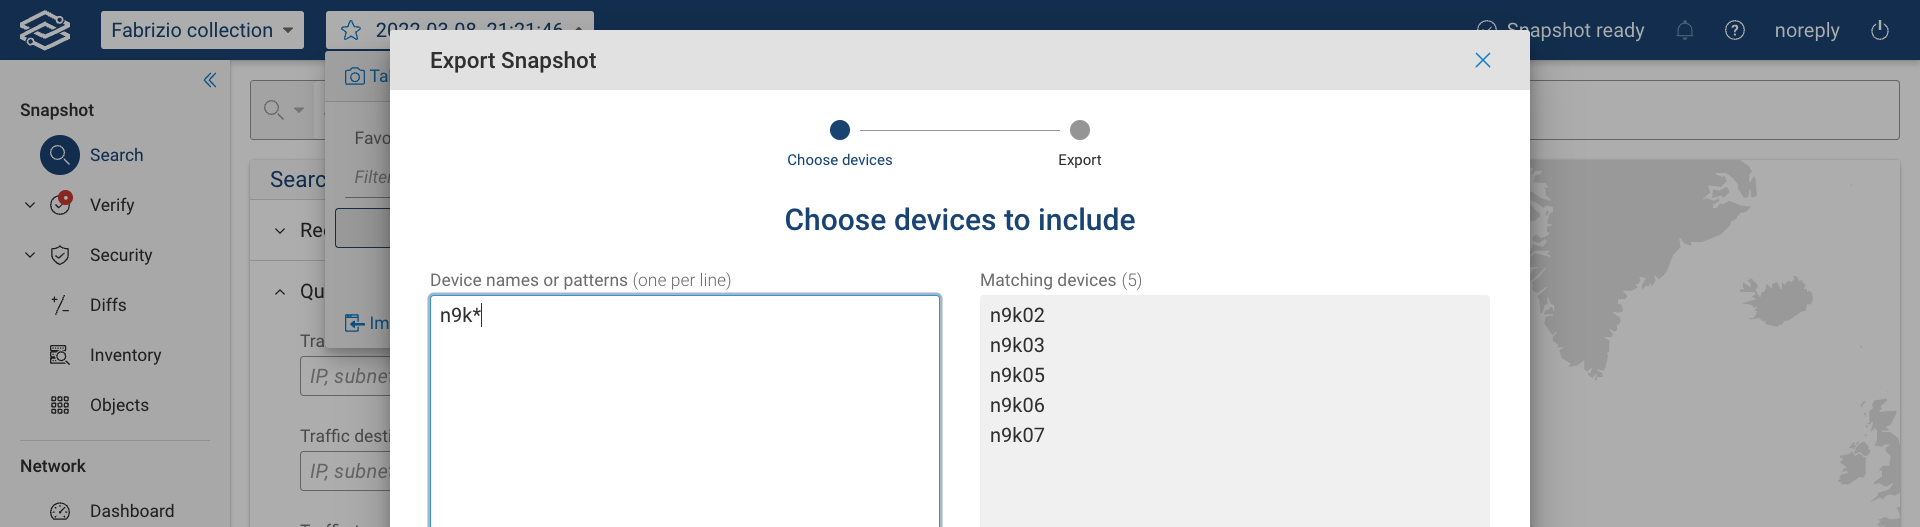Click the Forward Networks logo icon
1920x527 pixels.
pos(45,30)
